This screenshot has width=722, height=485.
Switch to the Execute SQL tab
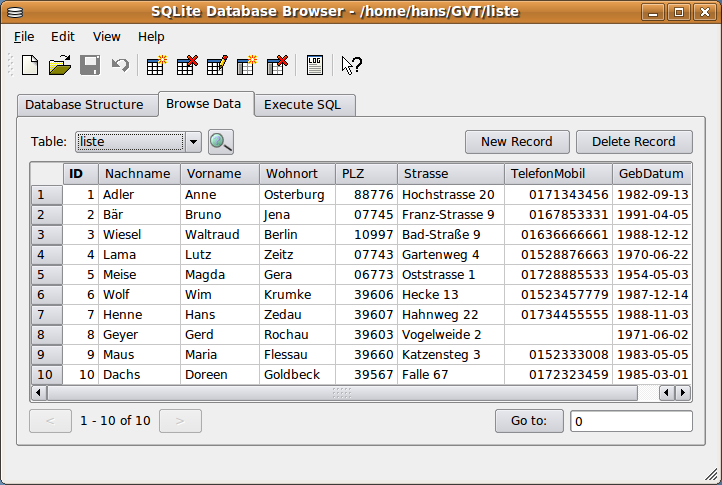(302, 104)
